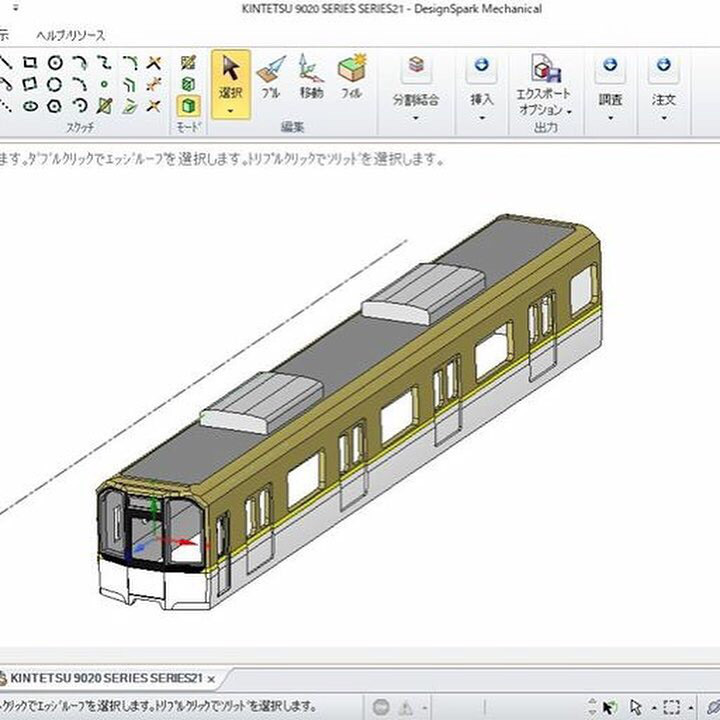Viewport: 720px width, 720px height.
Task: Expand the 調査 dropdown arrow
Action: tap(610, 118)
